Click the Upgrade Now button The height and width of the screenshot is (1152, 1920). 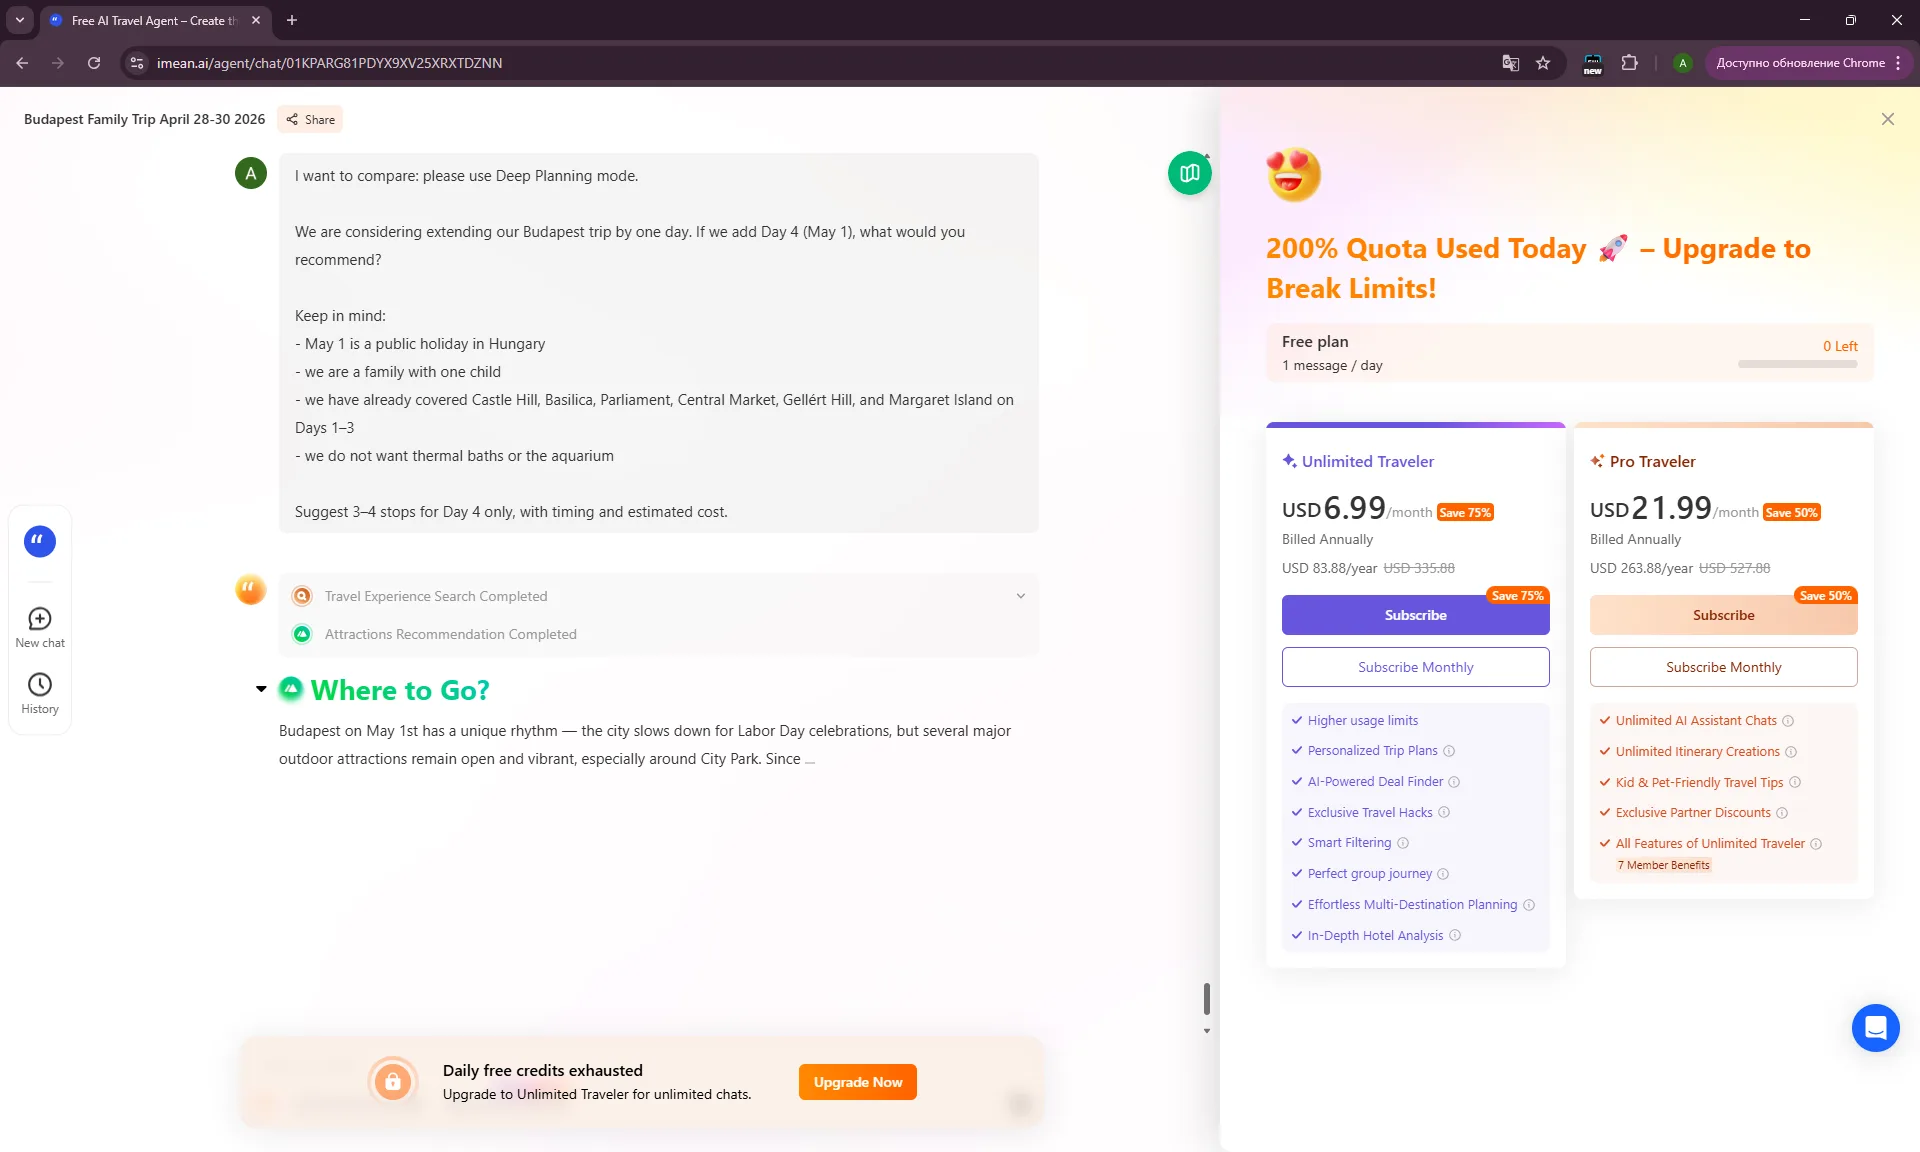click(857, 1082)
